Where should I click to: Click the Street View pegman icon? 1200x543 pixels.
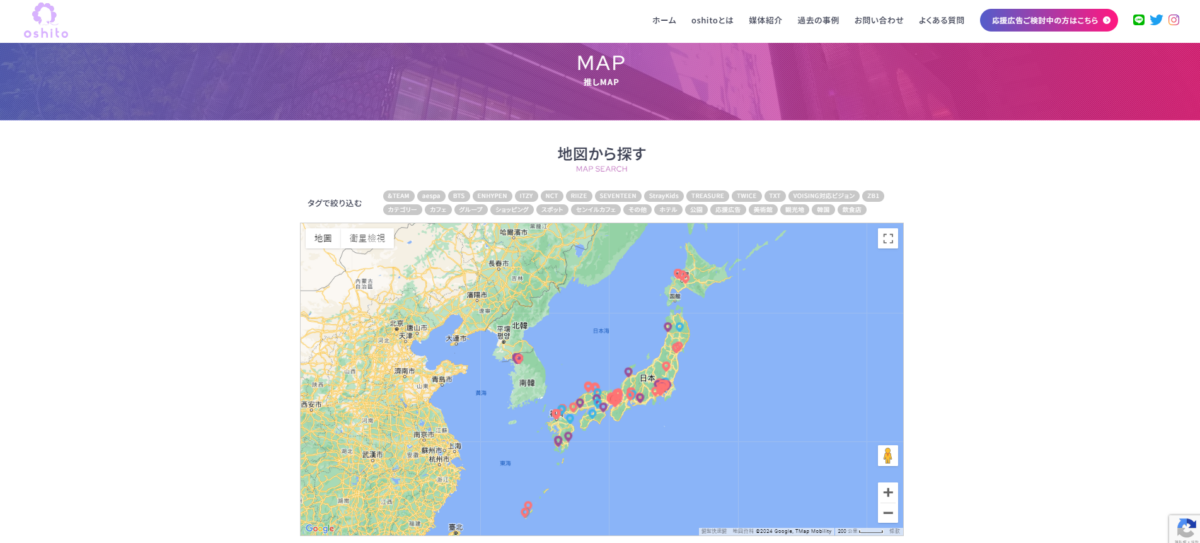pyautogui.click(x=887, y=456)
